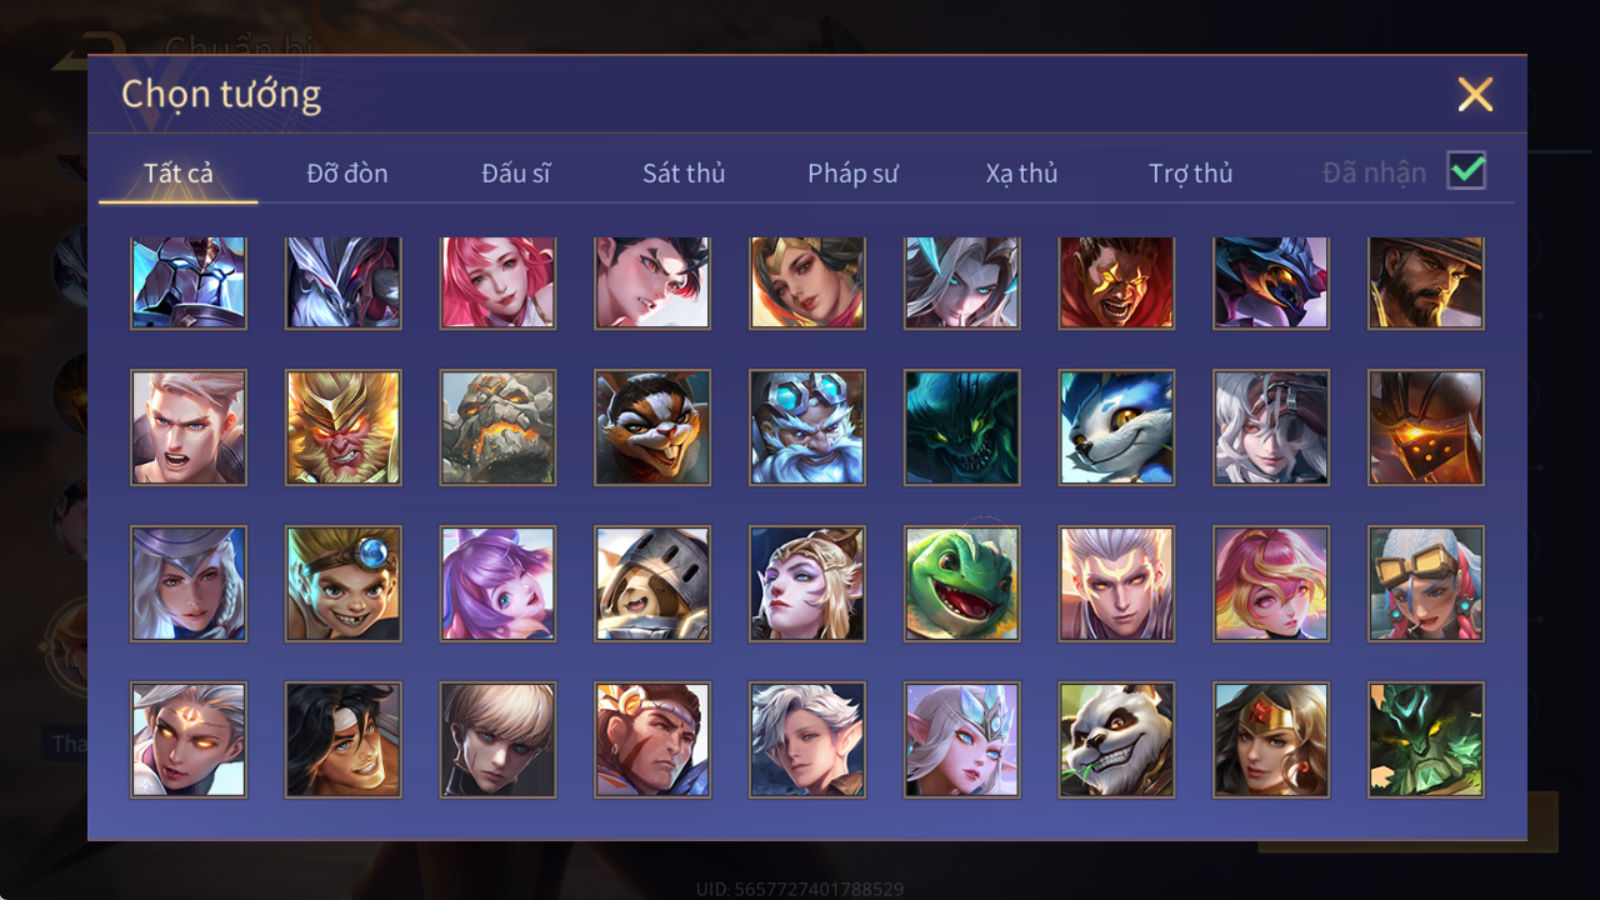Choose the dwarf with blue goggles

point(807,428)
